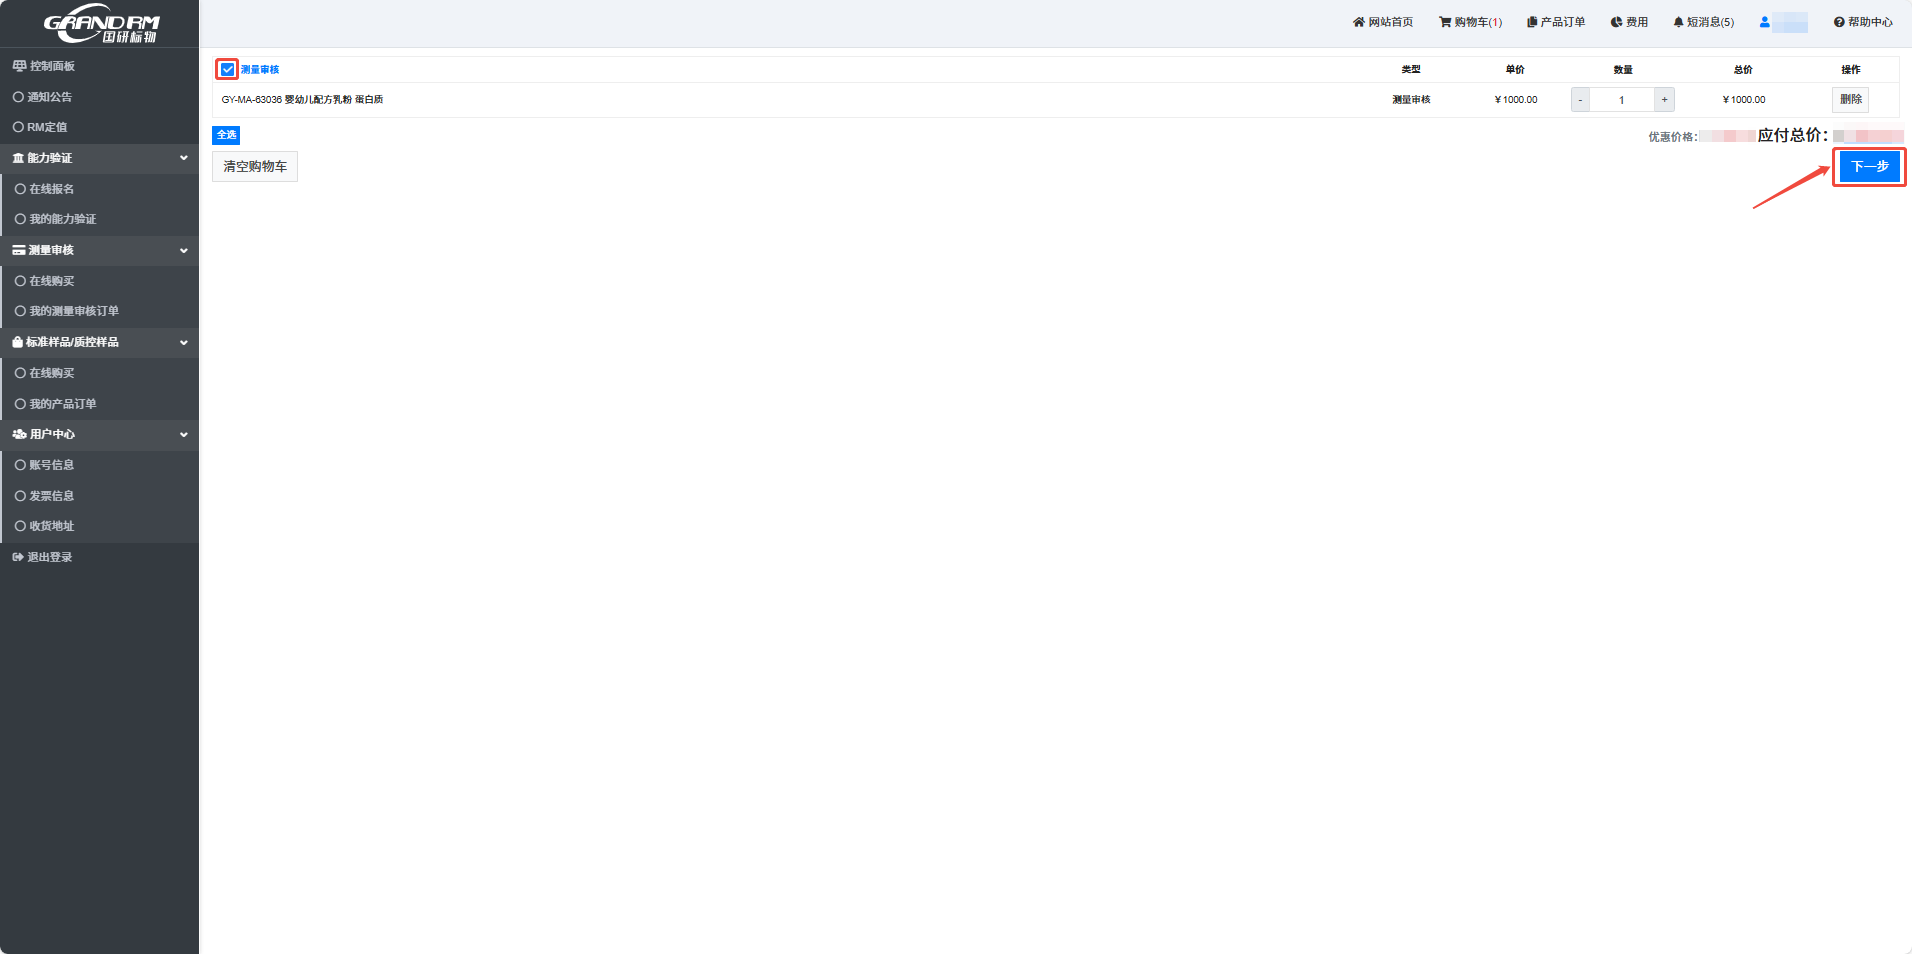Open the 网站首页 menu item

coord(1384,21)
